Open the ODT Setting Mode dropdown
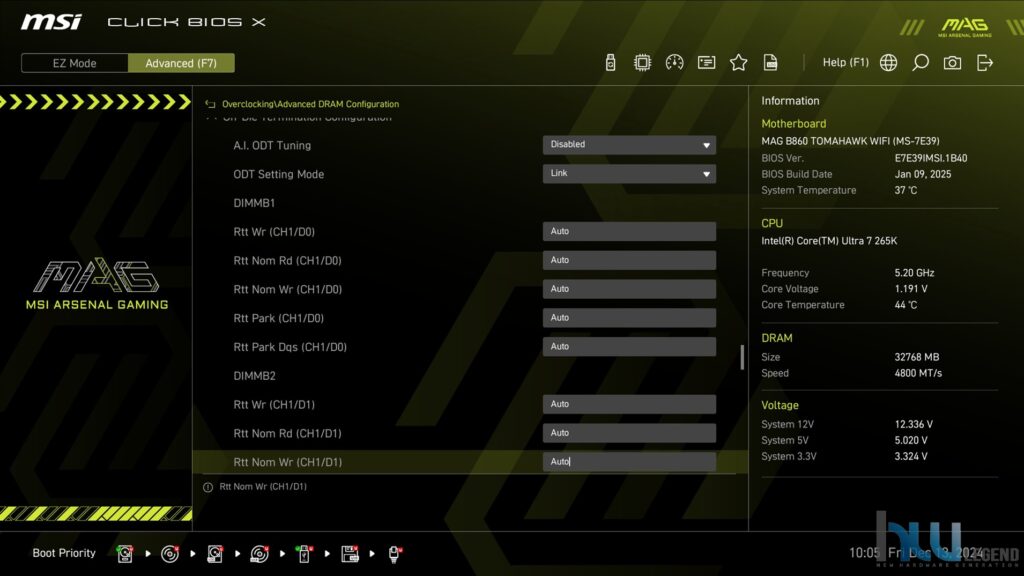This screenshot has width=1024, height=576. pos(629,174)
